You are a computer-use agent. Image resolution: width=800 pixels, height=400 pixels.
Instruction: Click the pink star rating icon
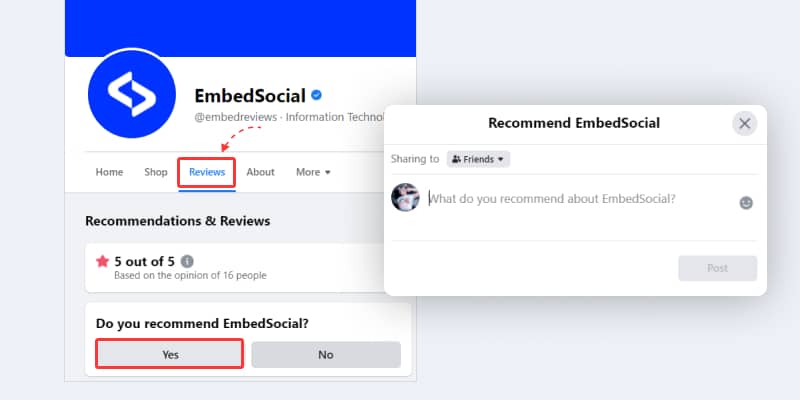103,262
